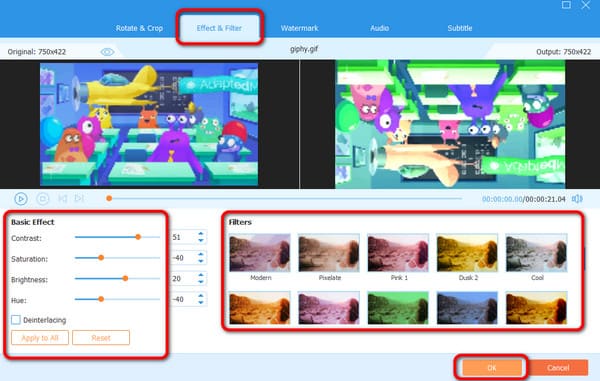Increase Contrast with the up arrow

pyautogui.click(x=201, y=234)
